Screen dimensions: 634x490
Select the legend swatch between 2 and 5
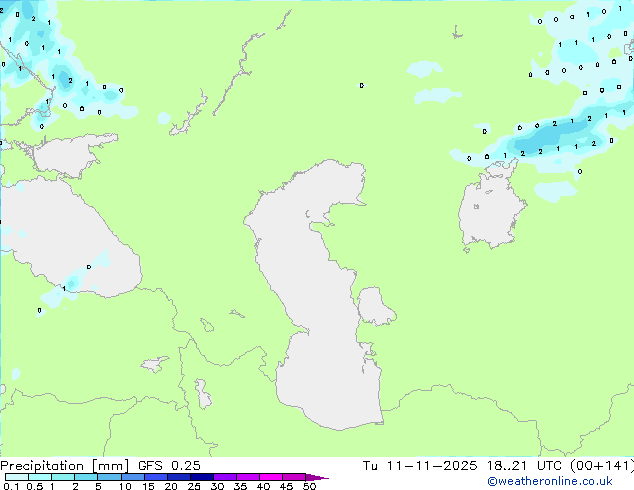tap(86, 477)
